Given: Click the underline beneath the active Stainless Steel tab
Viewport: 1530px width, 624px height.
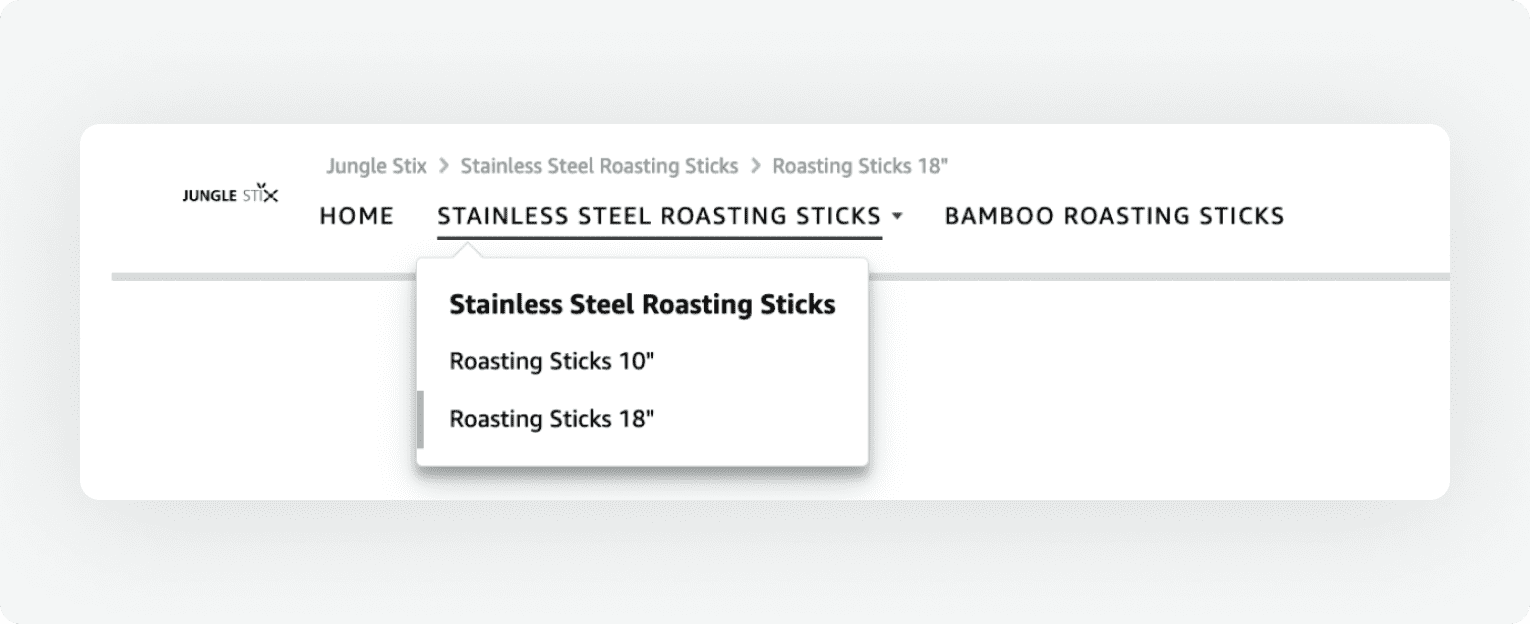Looking at the screenshot, I should pos(660,238).
